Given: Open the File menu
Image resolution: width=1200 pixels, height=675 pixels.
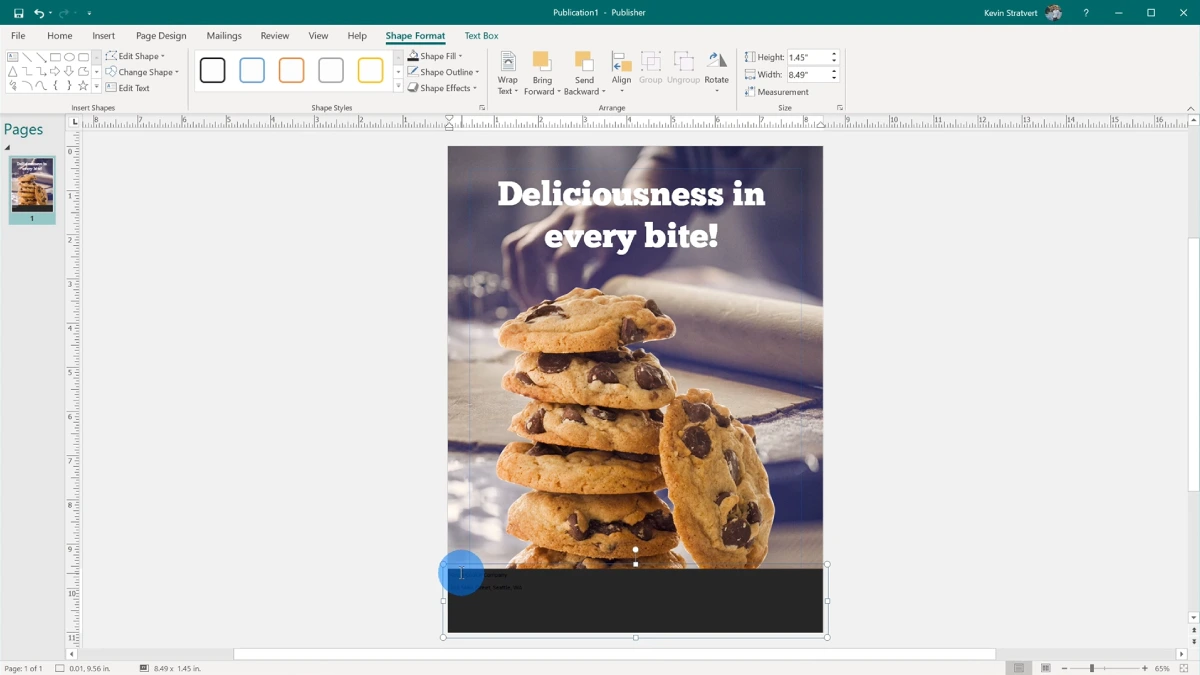Looking at the screenshot, I should pyautogui.click(x=18, y=35).
